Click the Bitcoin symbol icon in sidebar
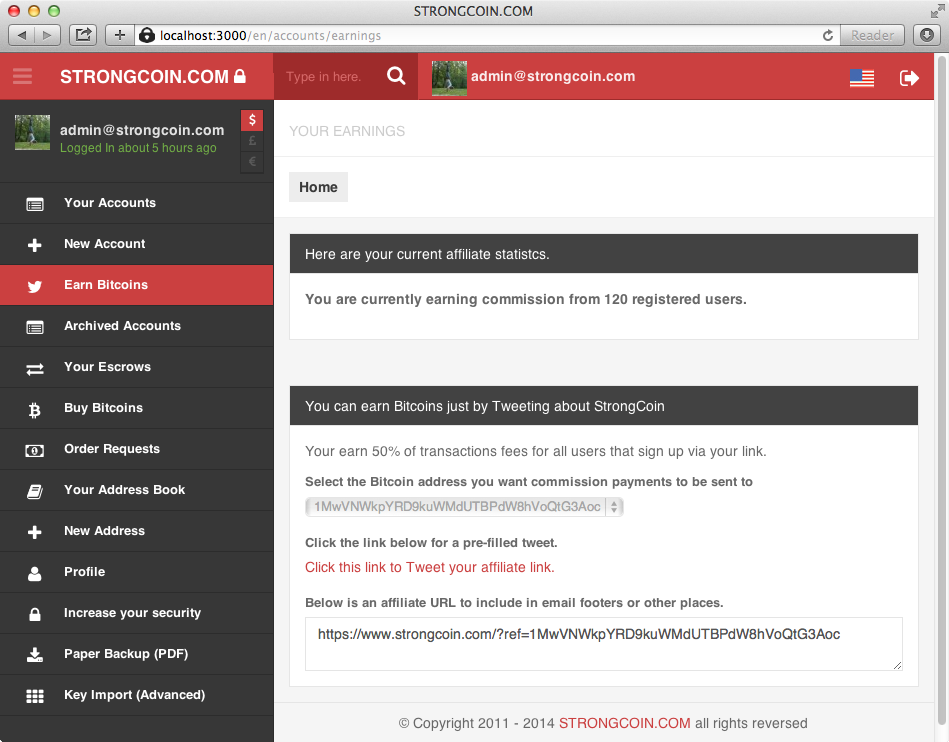 pyautogui.click(x=35, y=409)
